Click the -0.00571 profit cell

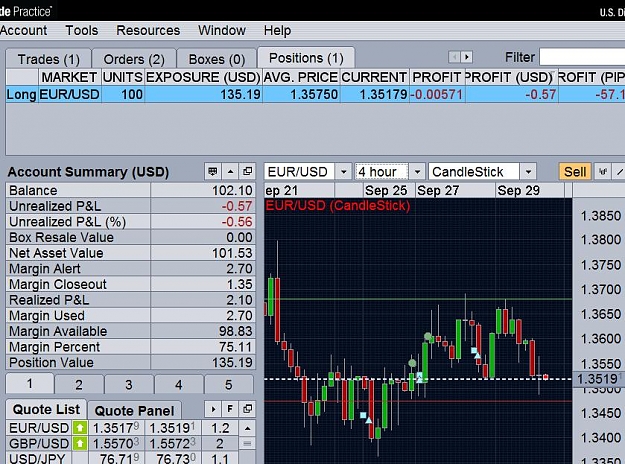437,94
